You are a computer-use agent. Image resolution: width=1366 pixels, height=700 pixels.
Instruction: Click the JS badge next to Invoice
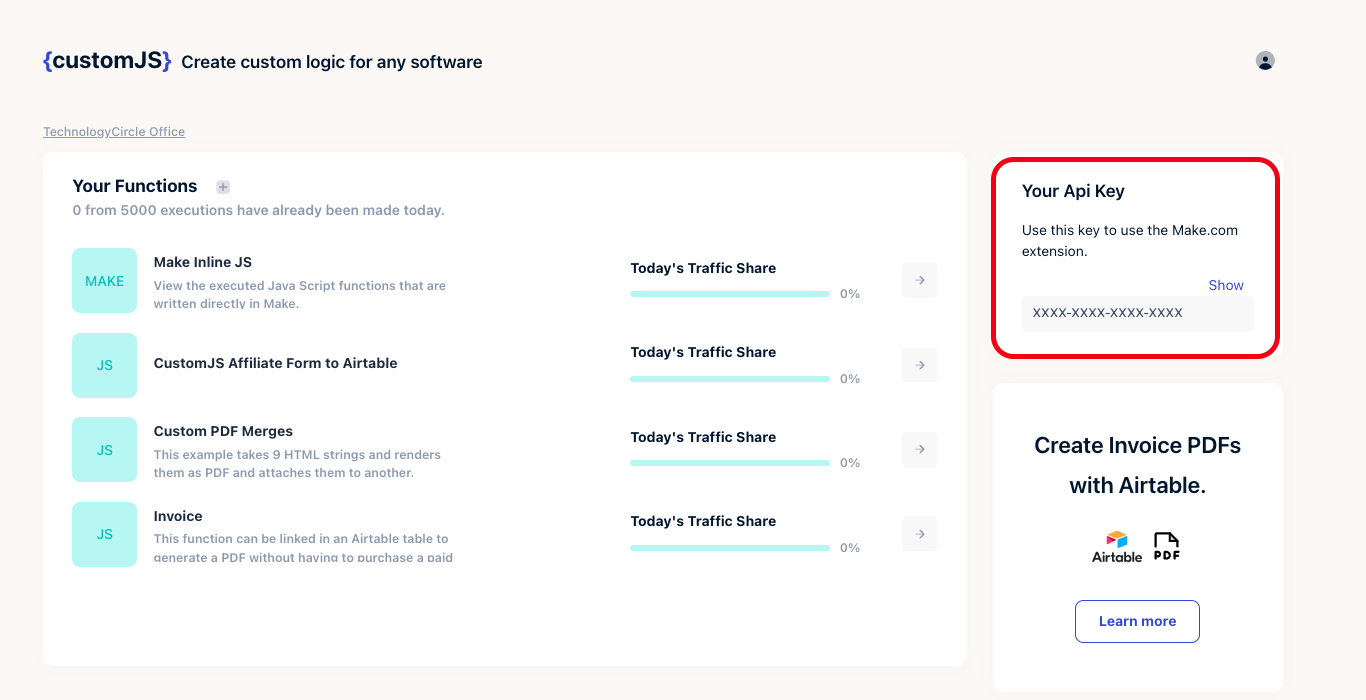coord(105,534)
